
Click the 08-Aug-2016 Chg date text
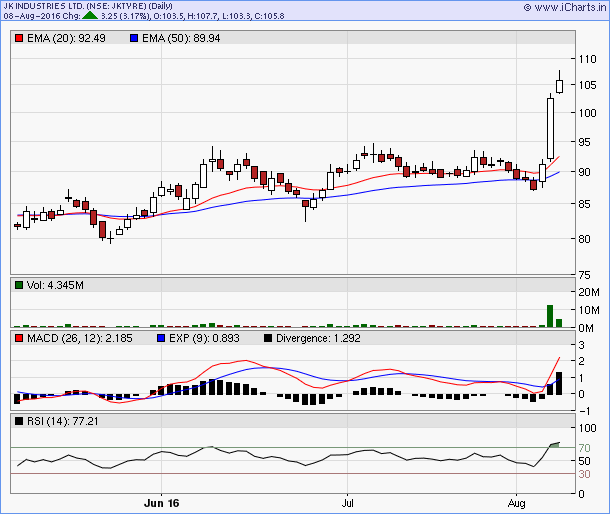(42, 16)
